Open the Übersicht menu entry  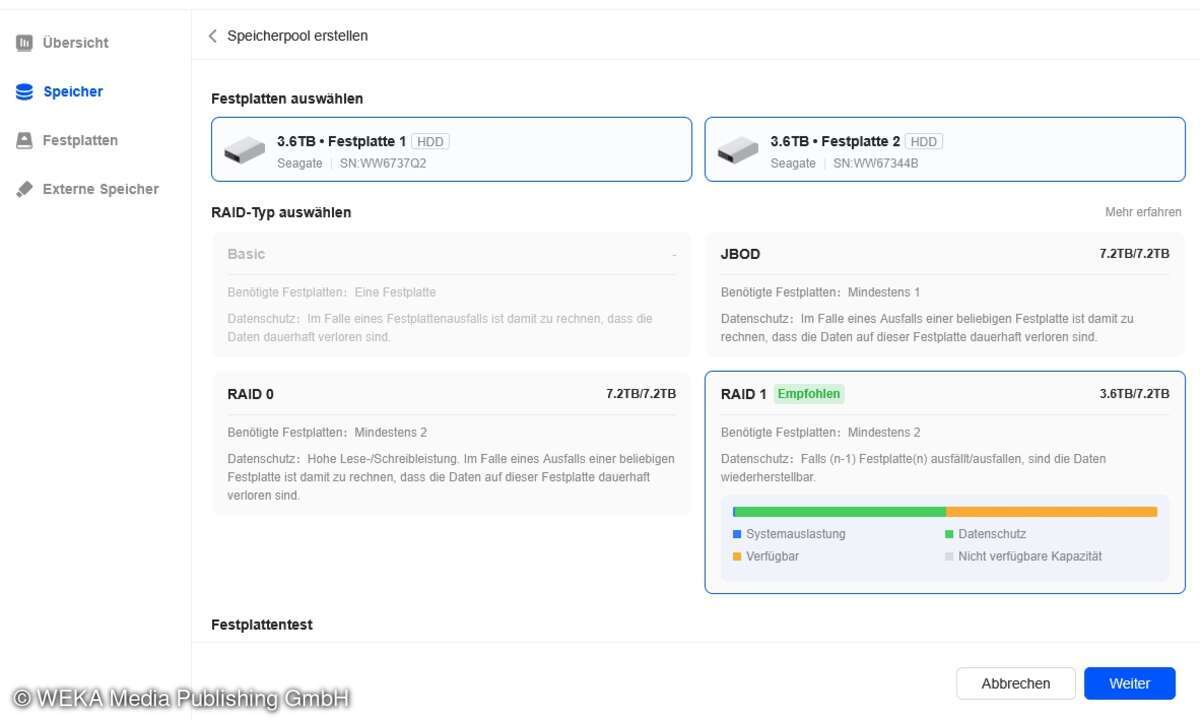point(75,43)
